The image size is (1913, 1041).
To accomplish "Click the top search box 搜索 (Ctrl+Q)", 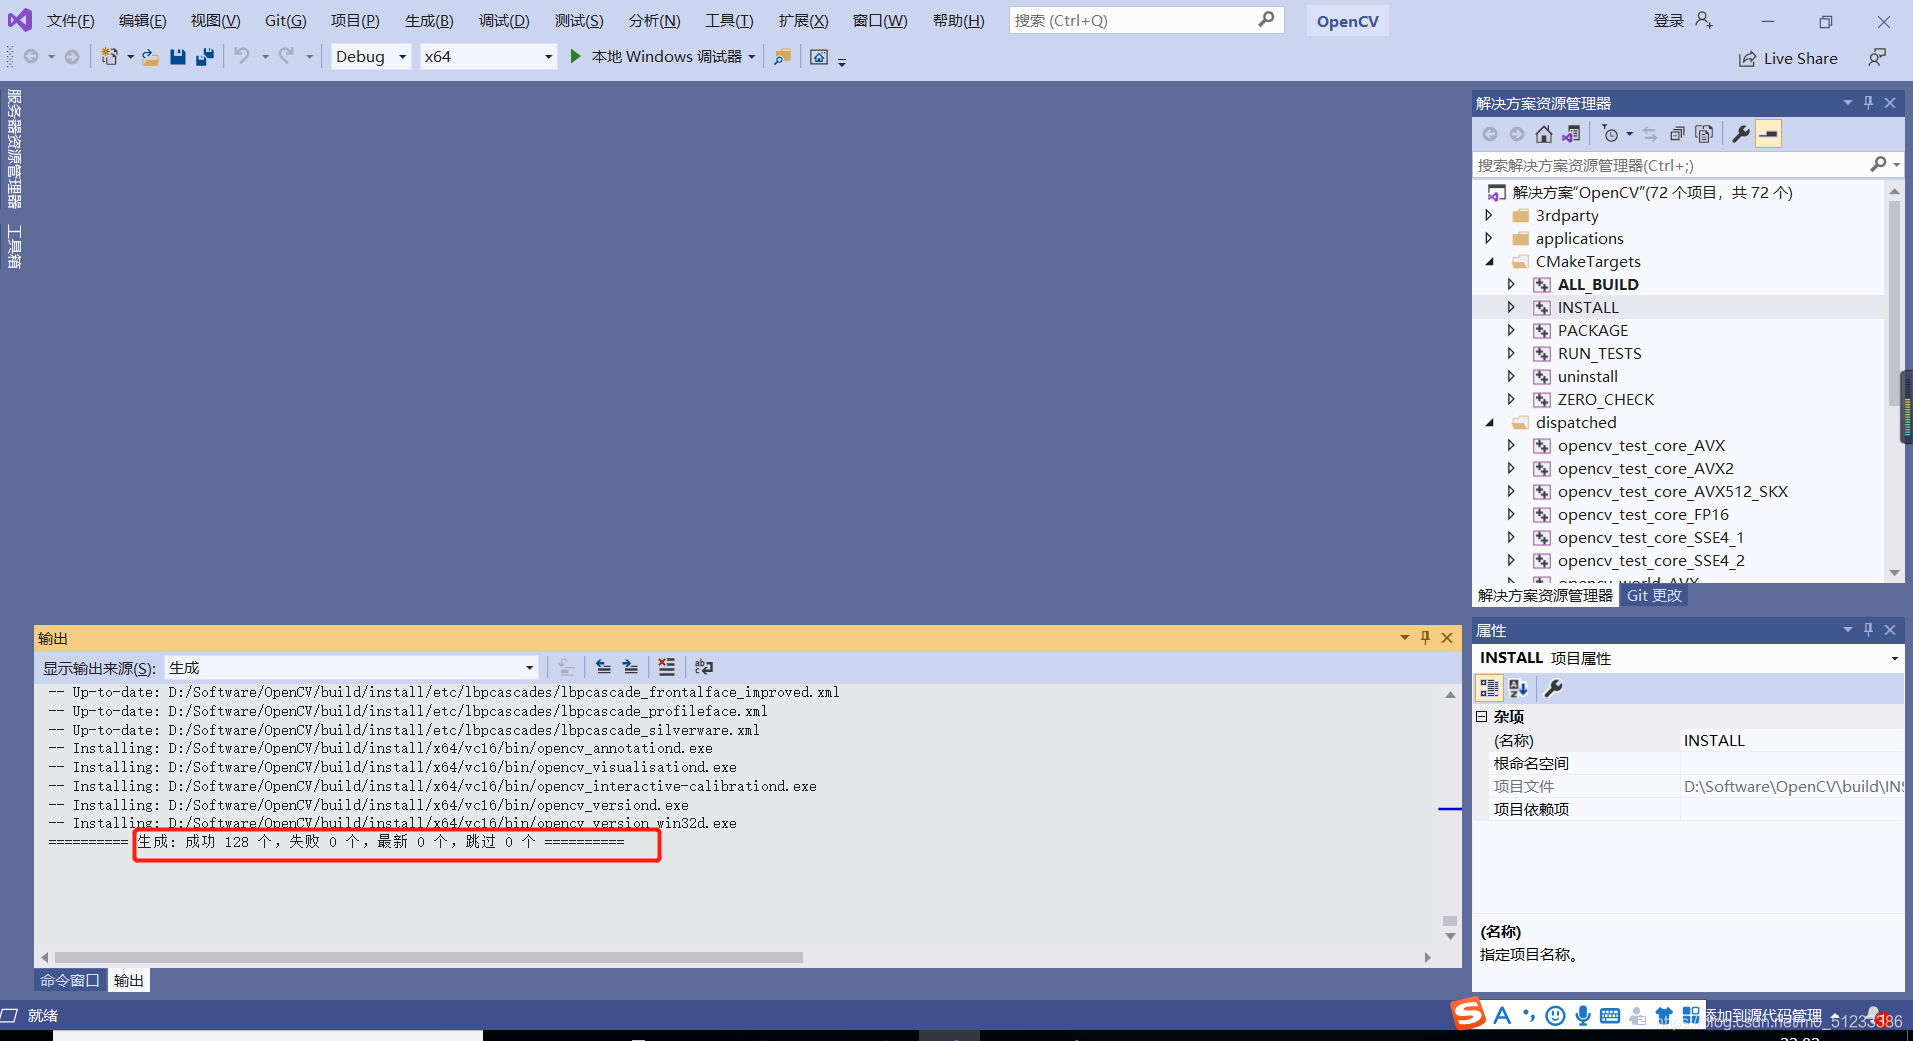I will pyautogui.click(x=1146, y=20).
